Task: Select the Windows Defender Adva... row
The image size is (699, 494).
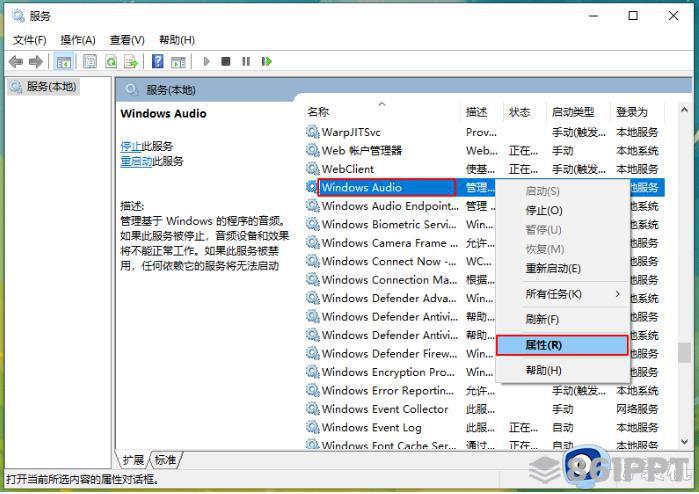Action: [x=485, y=298]
